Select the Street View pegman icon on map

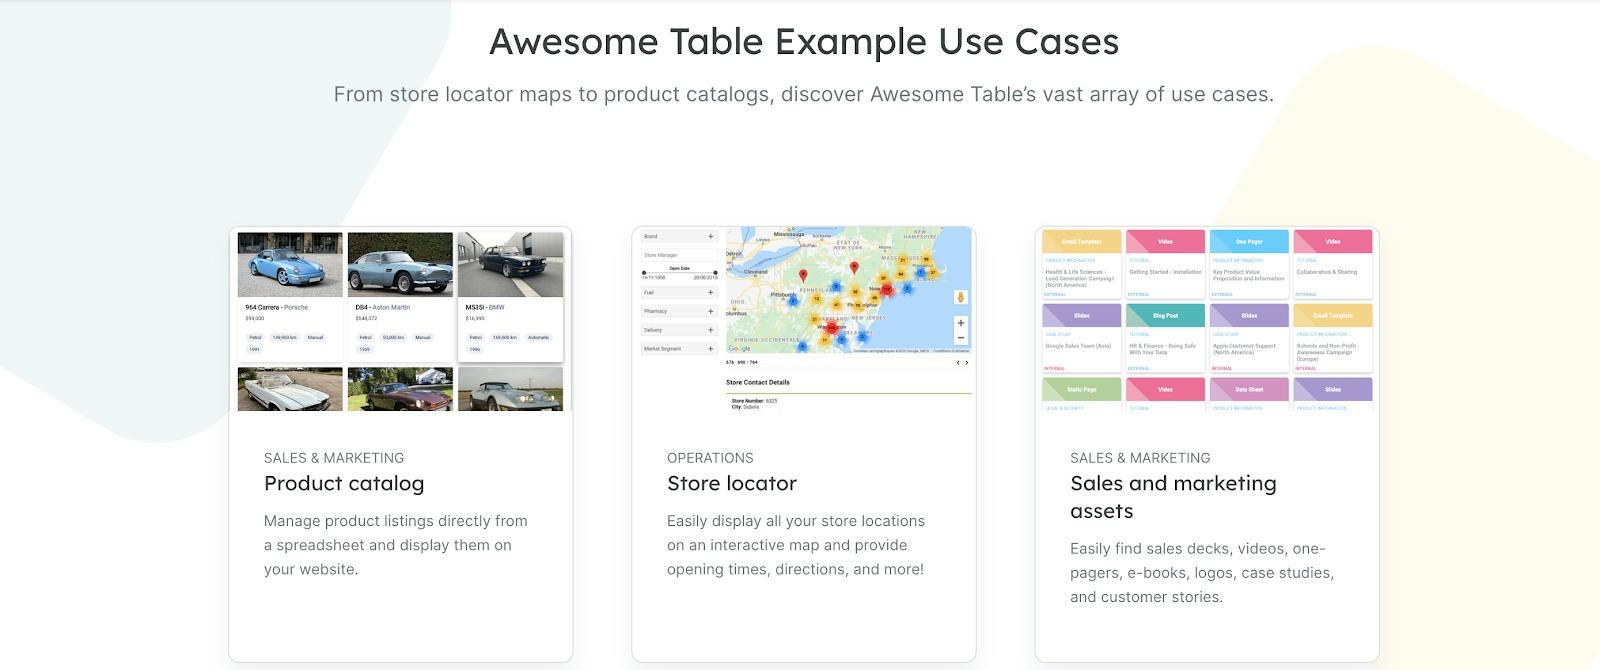coord(961,297)
